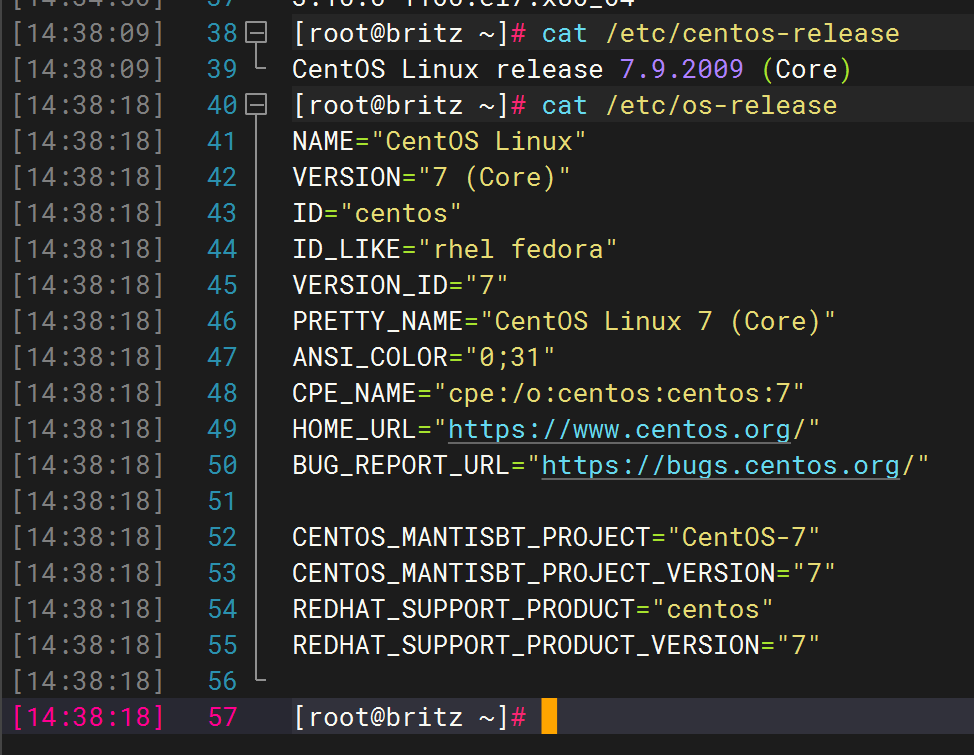Click the CPE_NAME line
The width and height of the screenshot is (974, 755).
click(x=548, y=393)
